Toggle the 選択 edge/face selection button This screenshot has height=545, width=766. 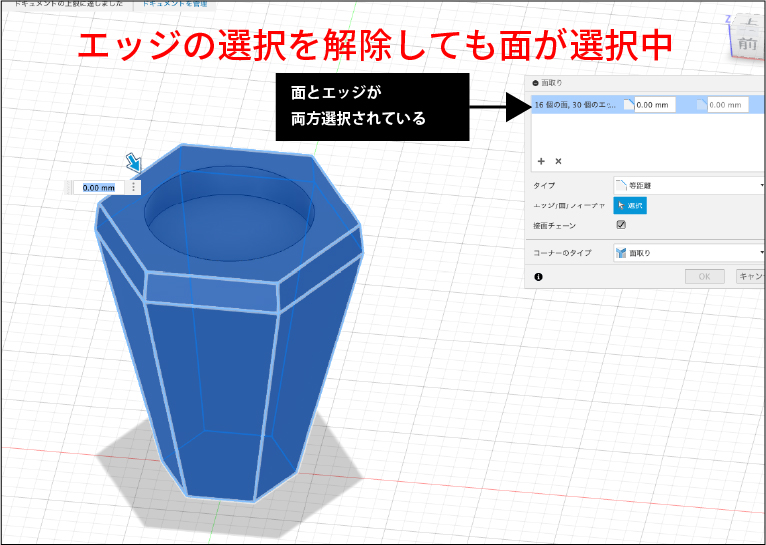pyautogui.click(x=630, y=205)
